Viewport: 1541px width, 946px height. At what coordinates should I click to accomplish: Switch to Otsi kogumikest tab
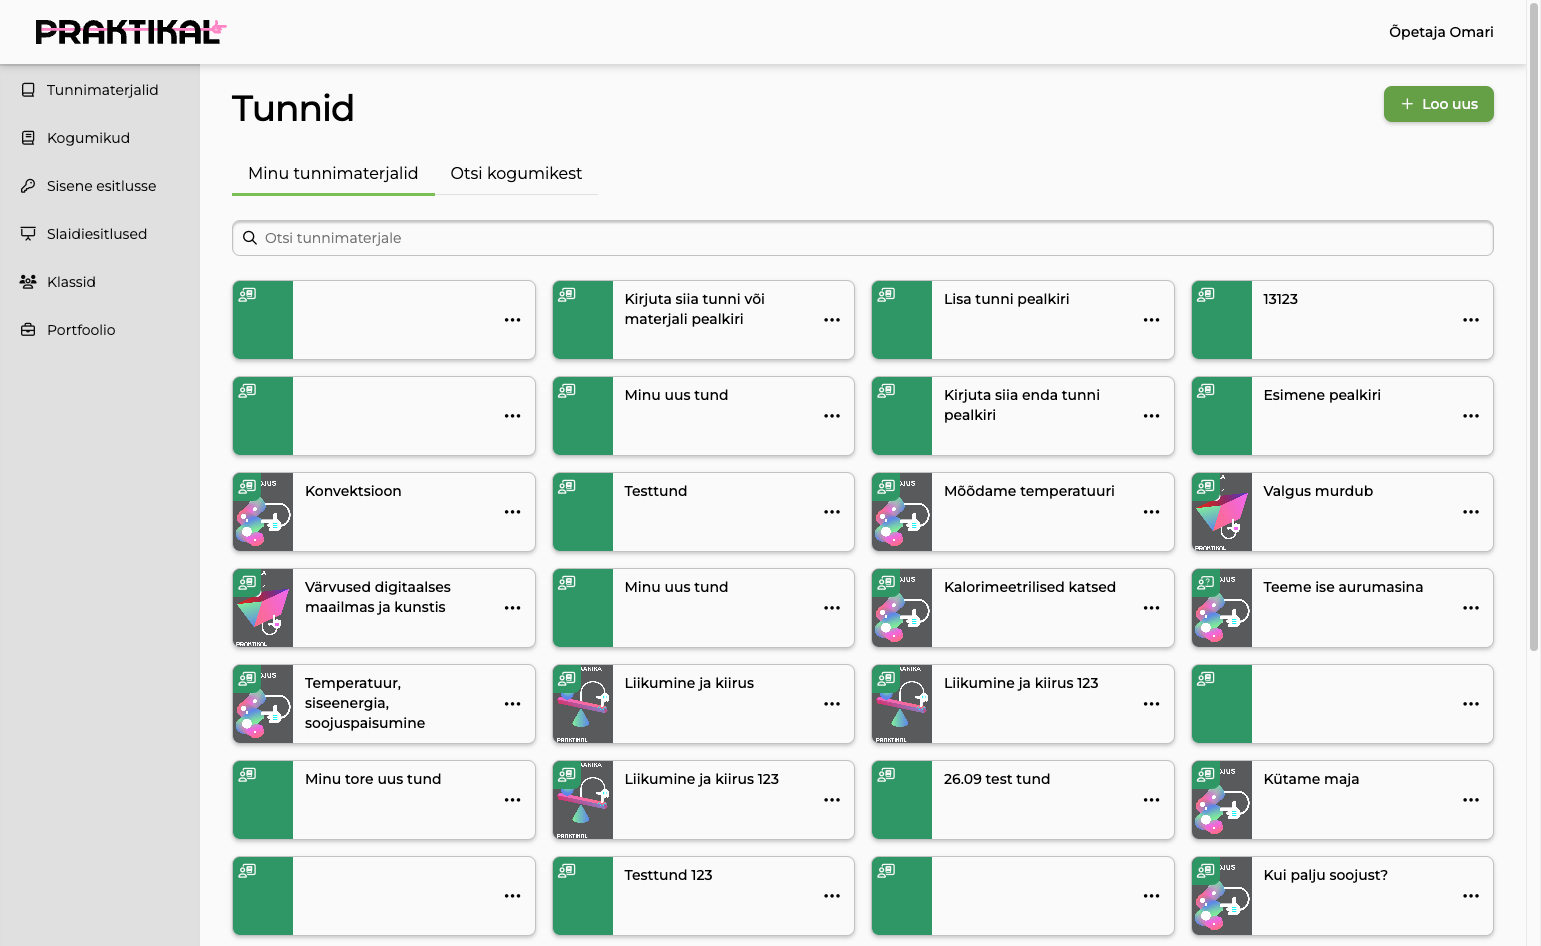tap(516, 174)
